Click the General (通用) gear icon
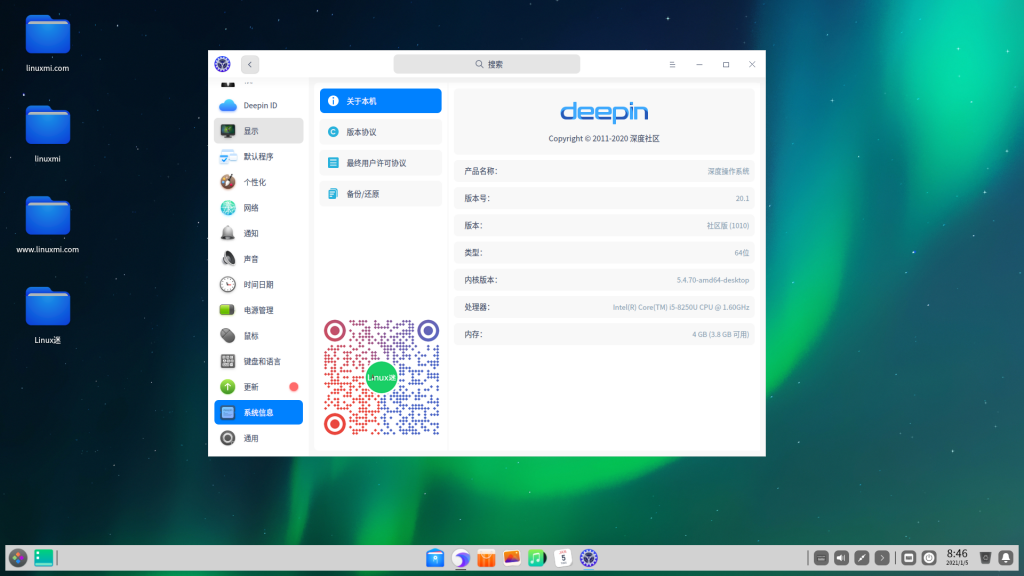The image size is (1024, 576). (228, 438)
